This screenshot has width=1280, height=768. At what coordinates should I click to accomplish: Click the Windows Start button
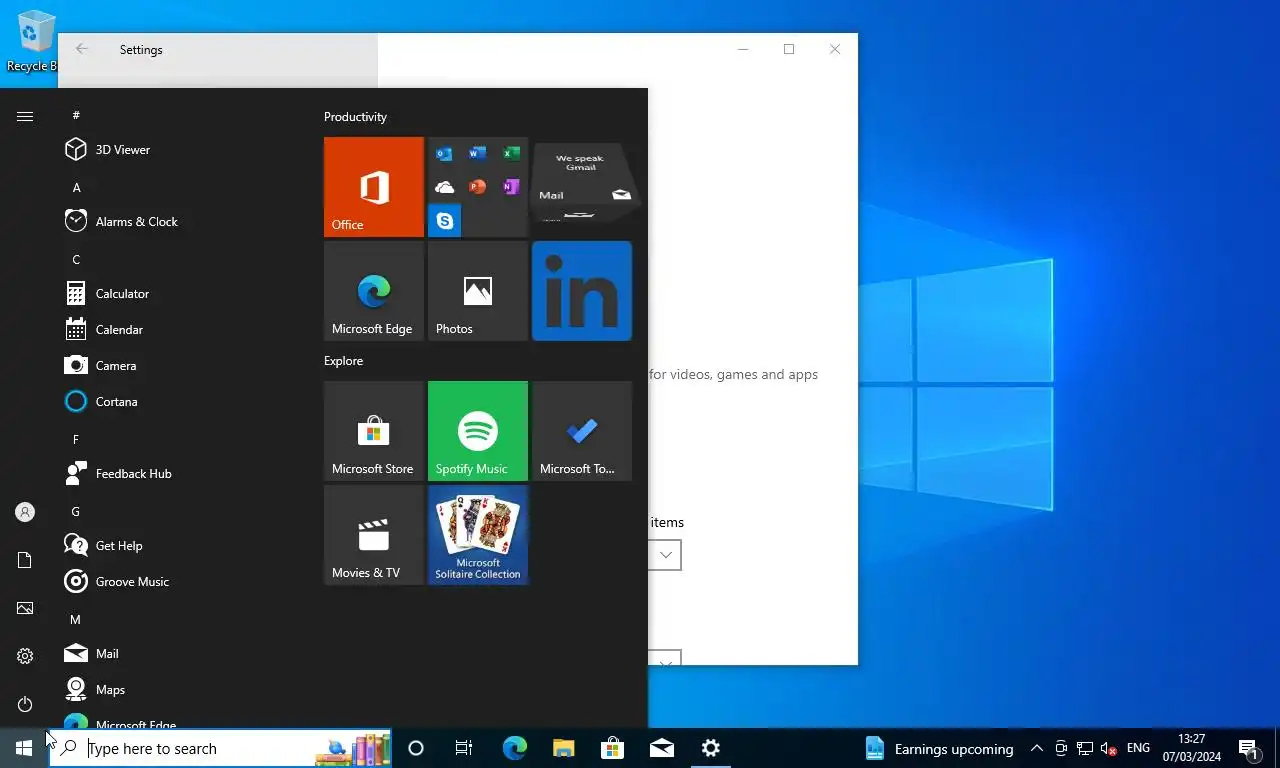pos(24,748)
